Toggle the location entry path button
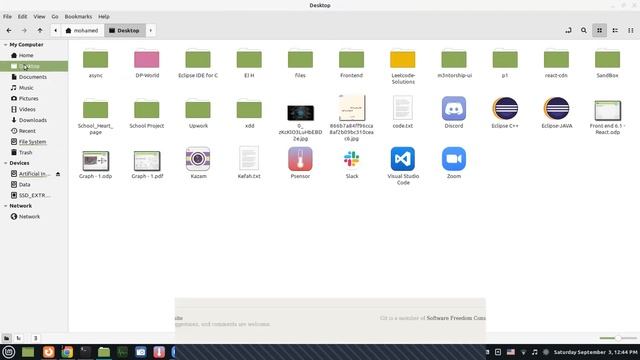The image size is (640, 360). pos(568,31)
